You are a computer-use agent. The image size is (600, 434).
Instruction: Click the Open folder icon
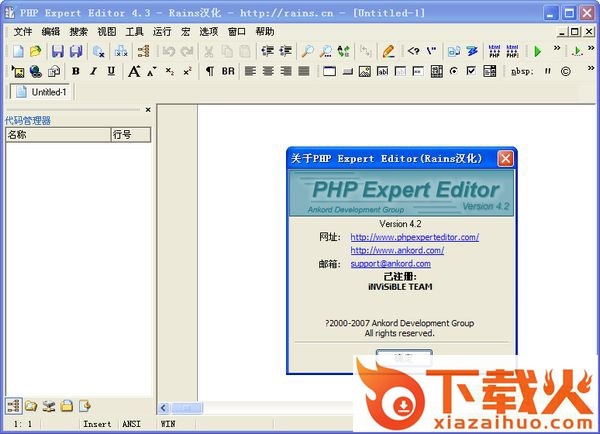point(35,51)
